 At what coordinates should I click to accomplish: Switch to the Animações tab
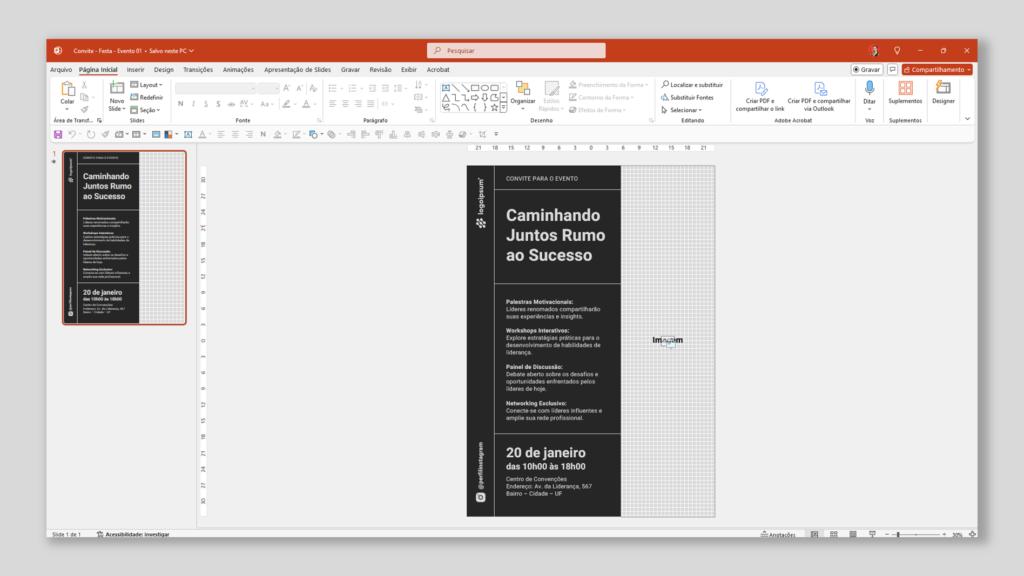[x=238, y=69]
